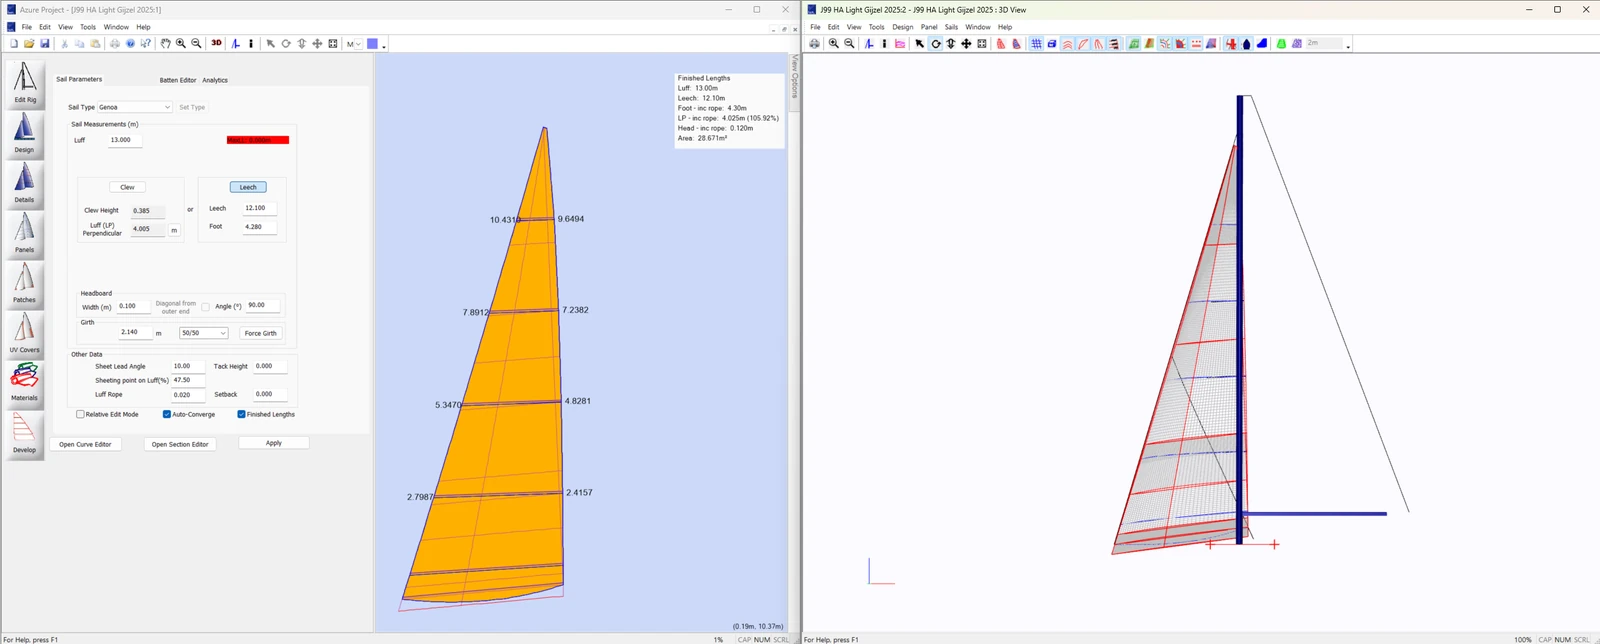
Task: Open the Develop sidebar section
Action: (24, 433)
